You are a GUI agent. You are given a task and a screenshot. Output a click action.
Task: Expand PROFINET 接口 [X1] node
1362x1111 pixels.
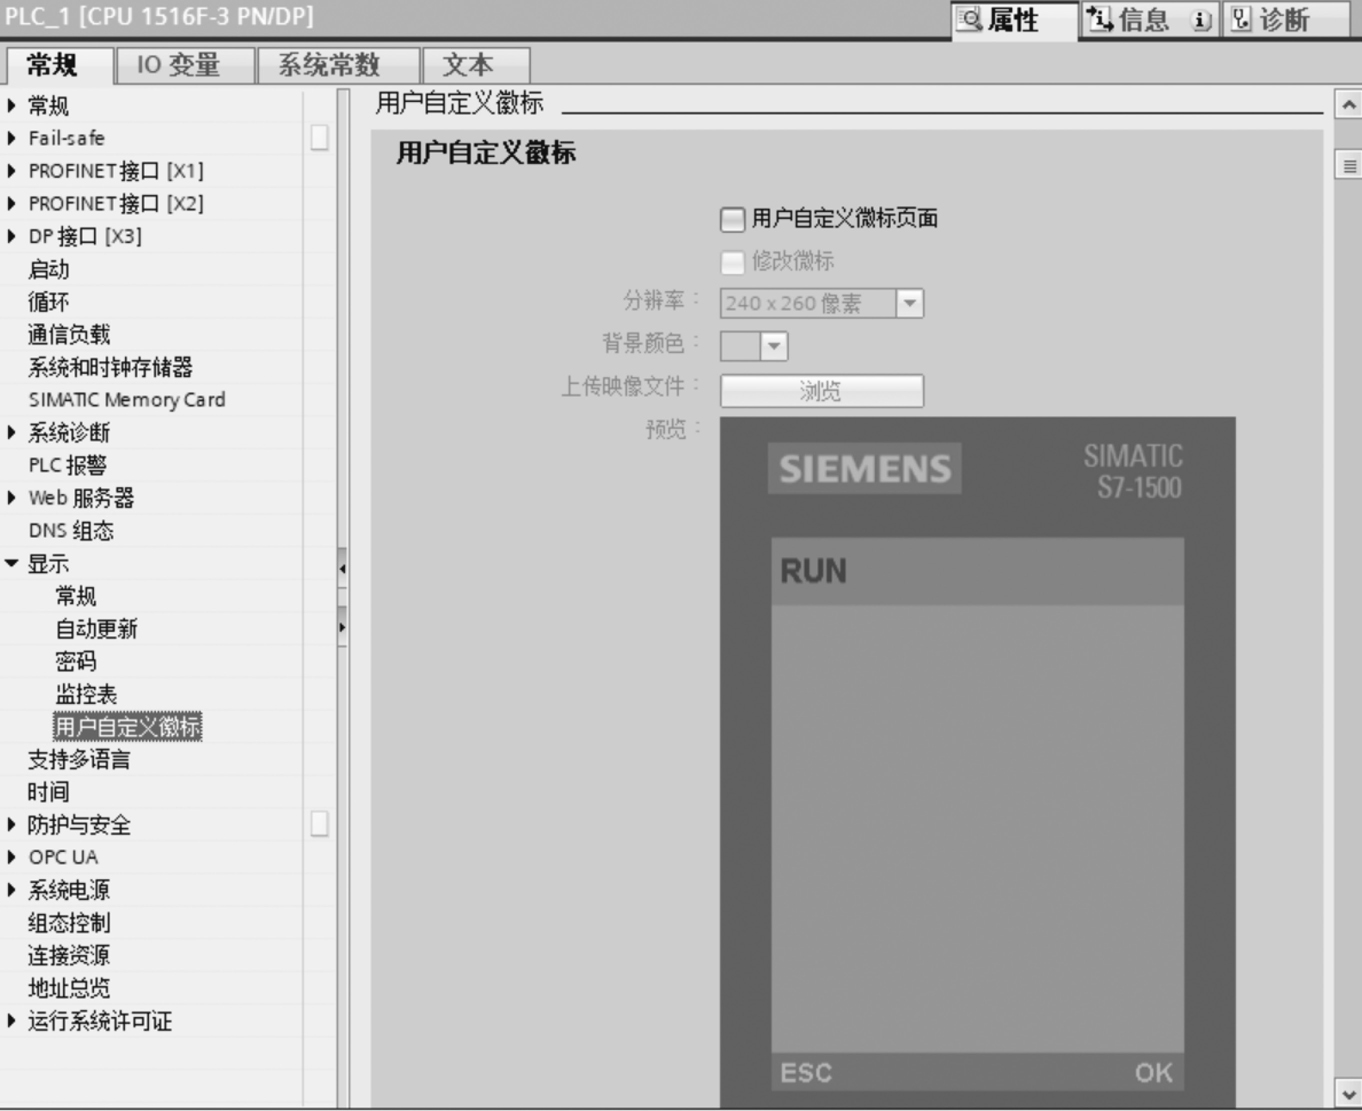tap(11, 171)
